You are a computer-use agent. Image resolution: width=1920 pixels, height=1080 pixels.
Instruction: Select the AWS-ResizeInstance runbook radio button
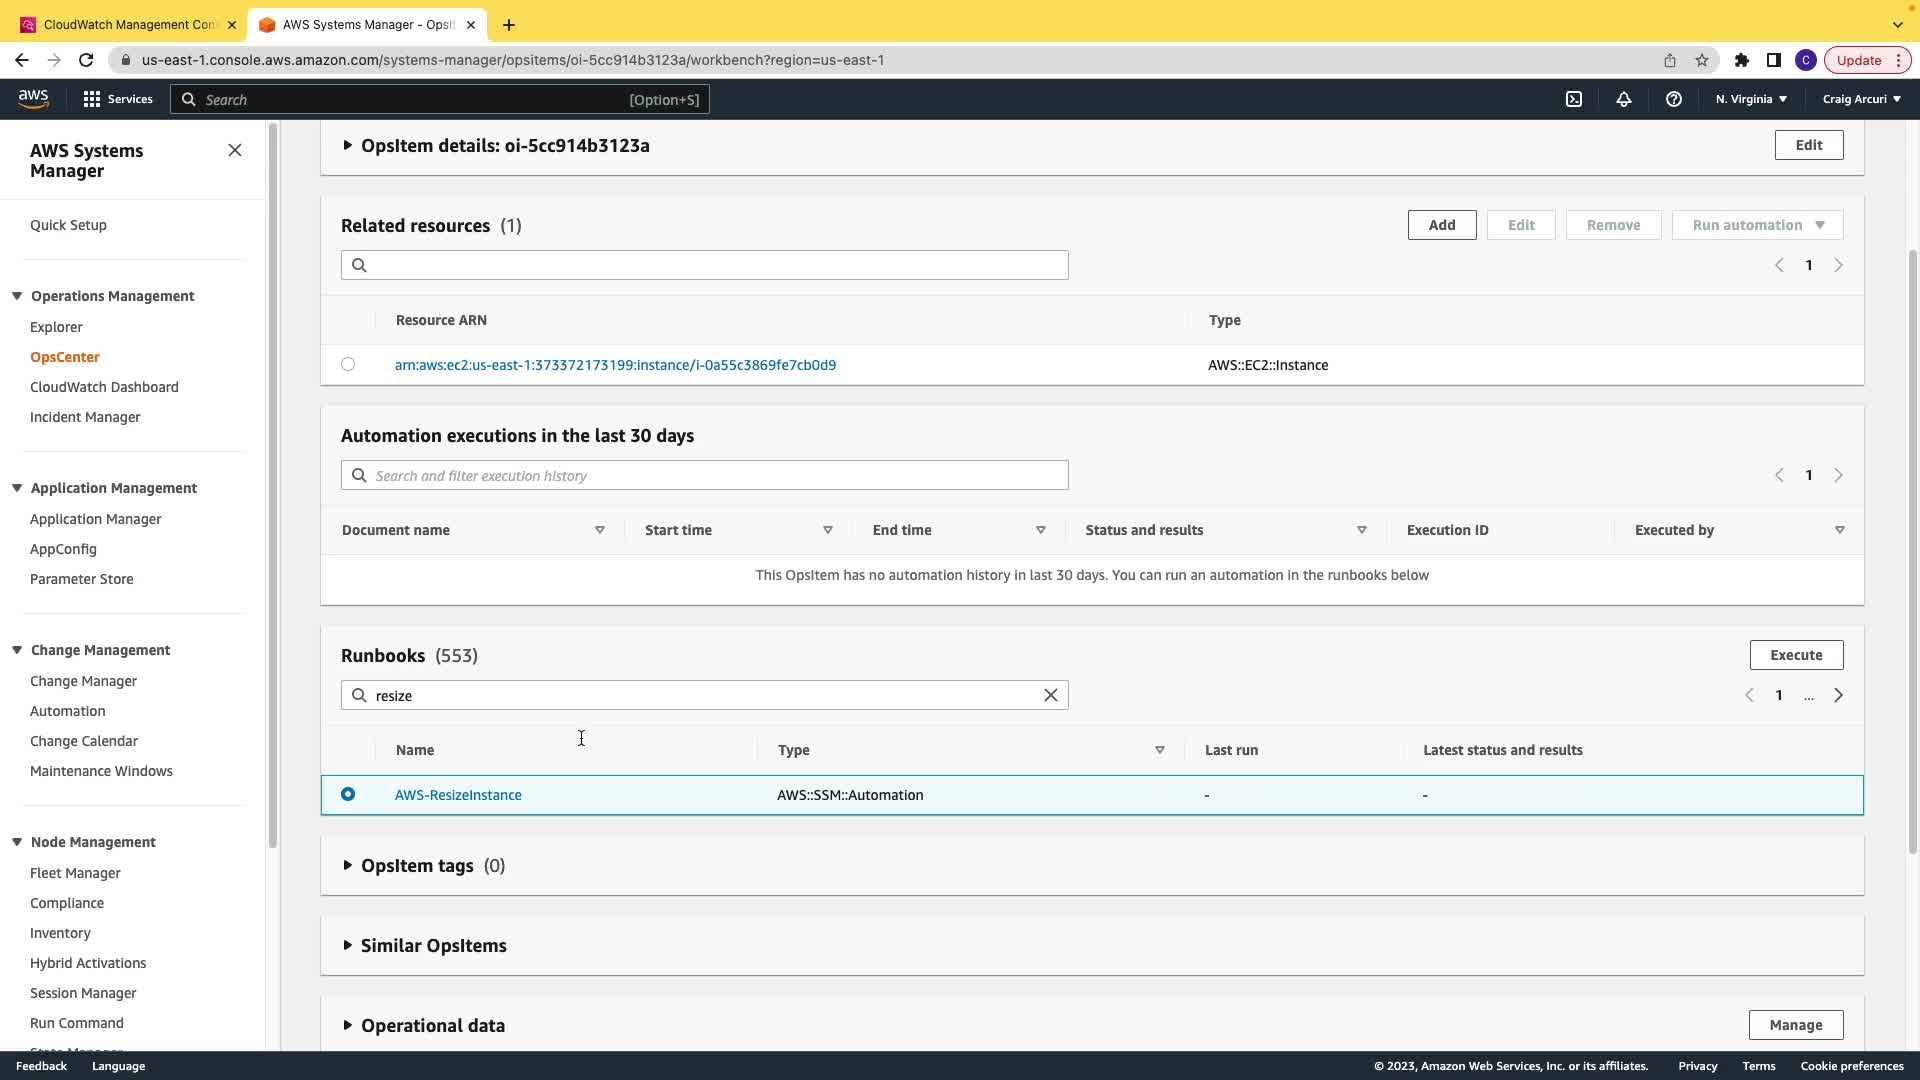tap(348, 794)
